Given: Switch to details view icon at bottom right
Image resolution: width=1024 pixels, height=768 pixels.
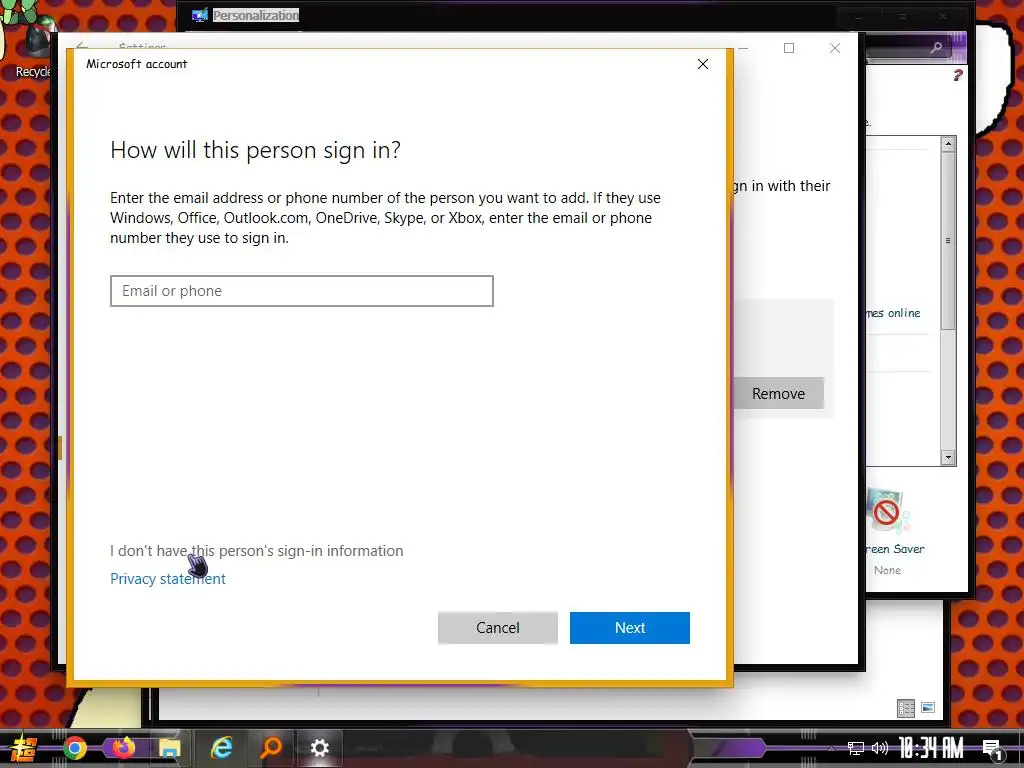Looking at the screenshot, I should 906,708.
